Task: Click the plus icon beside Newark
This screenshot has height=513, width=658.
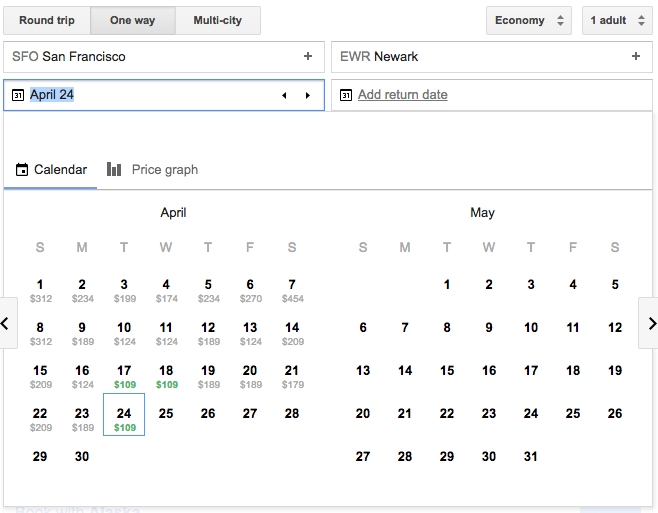Action: tap(636, 57)
